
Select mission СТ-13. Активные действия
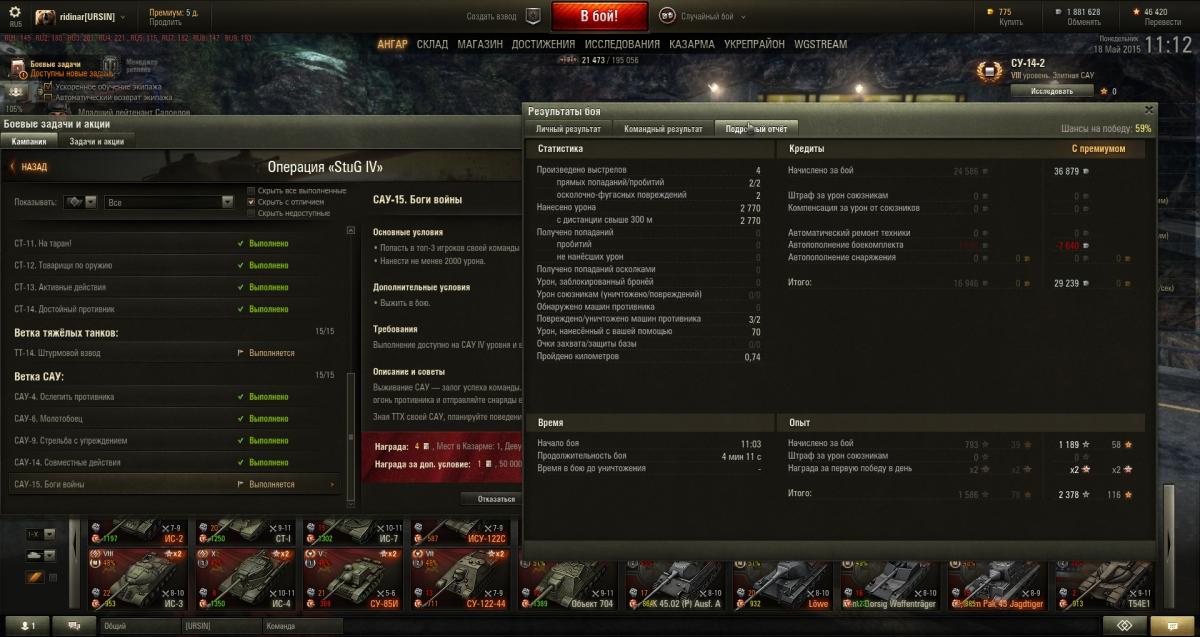(175, 287)
